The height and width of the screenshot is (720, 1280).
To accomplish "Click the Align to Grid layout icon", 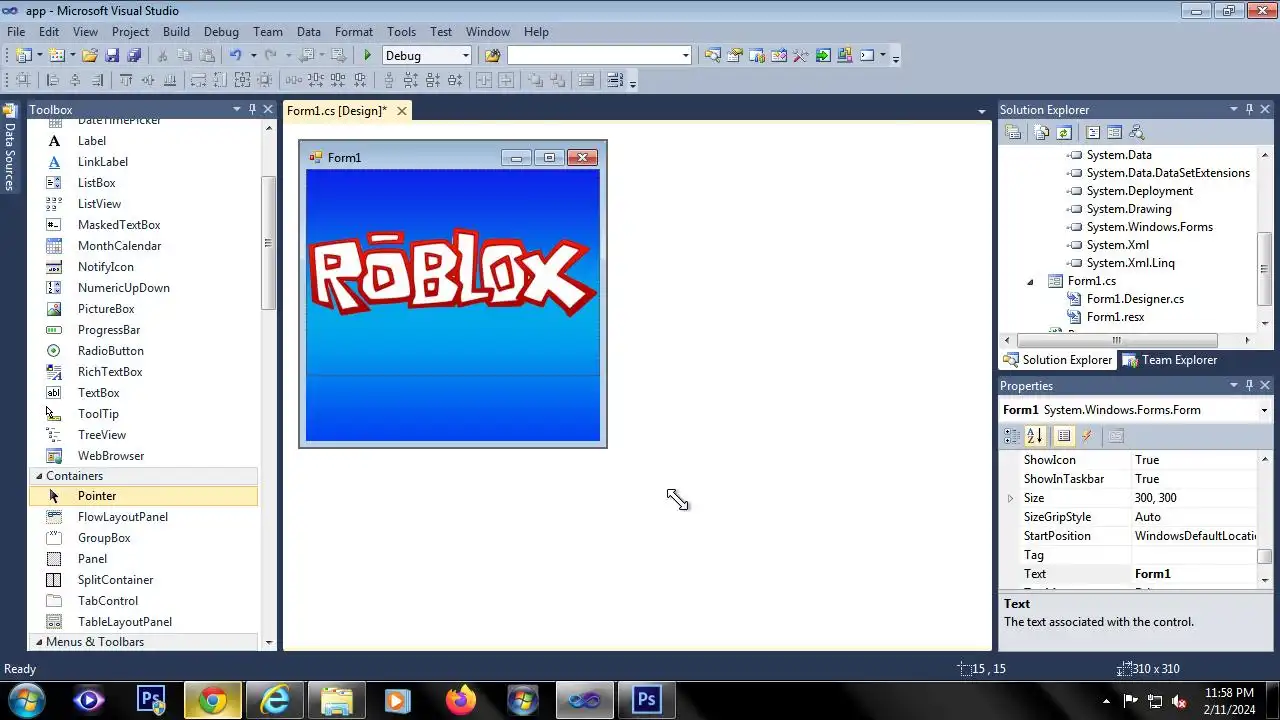I will click(x=23, y=80).
